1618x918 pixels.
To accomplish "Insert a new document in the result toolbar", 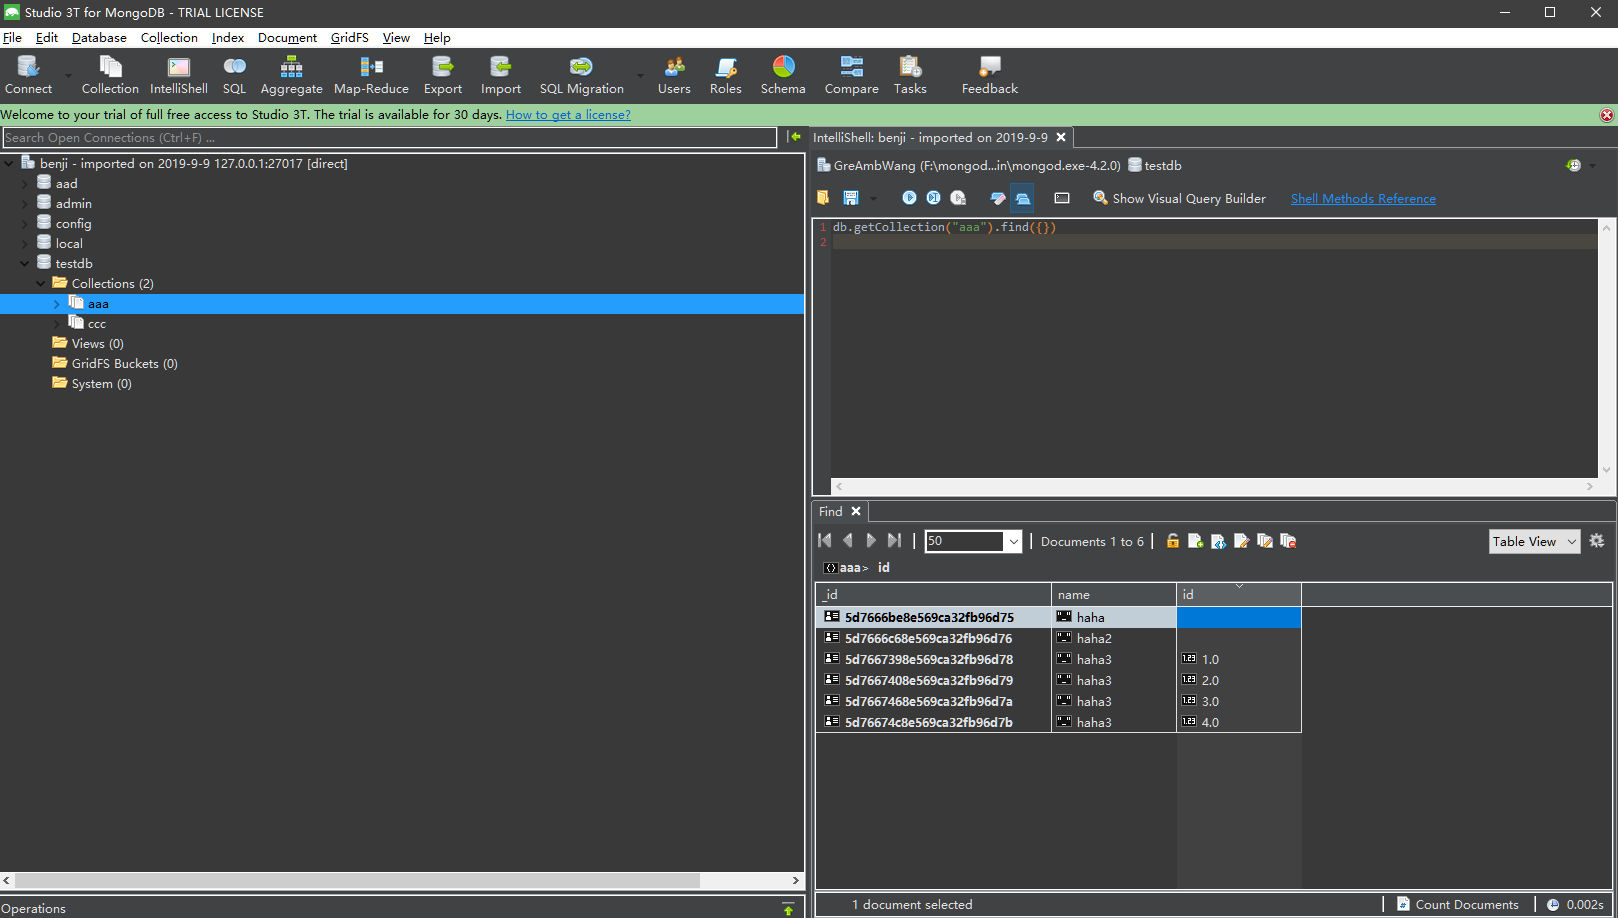I will point(1195,540).
